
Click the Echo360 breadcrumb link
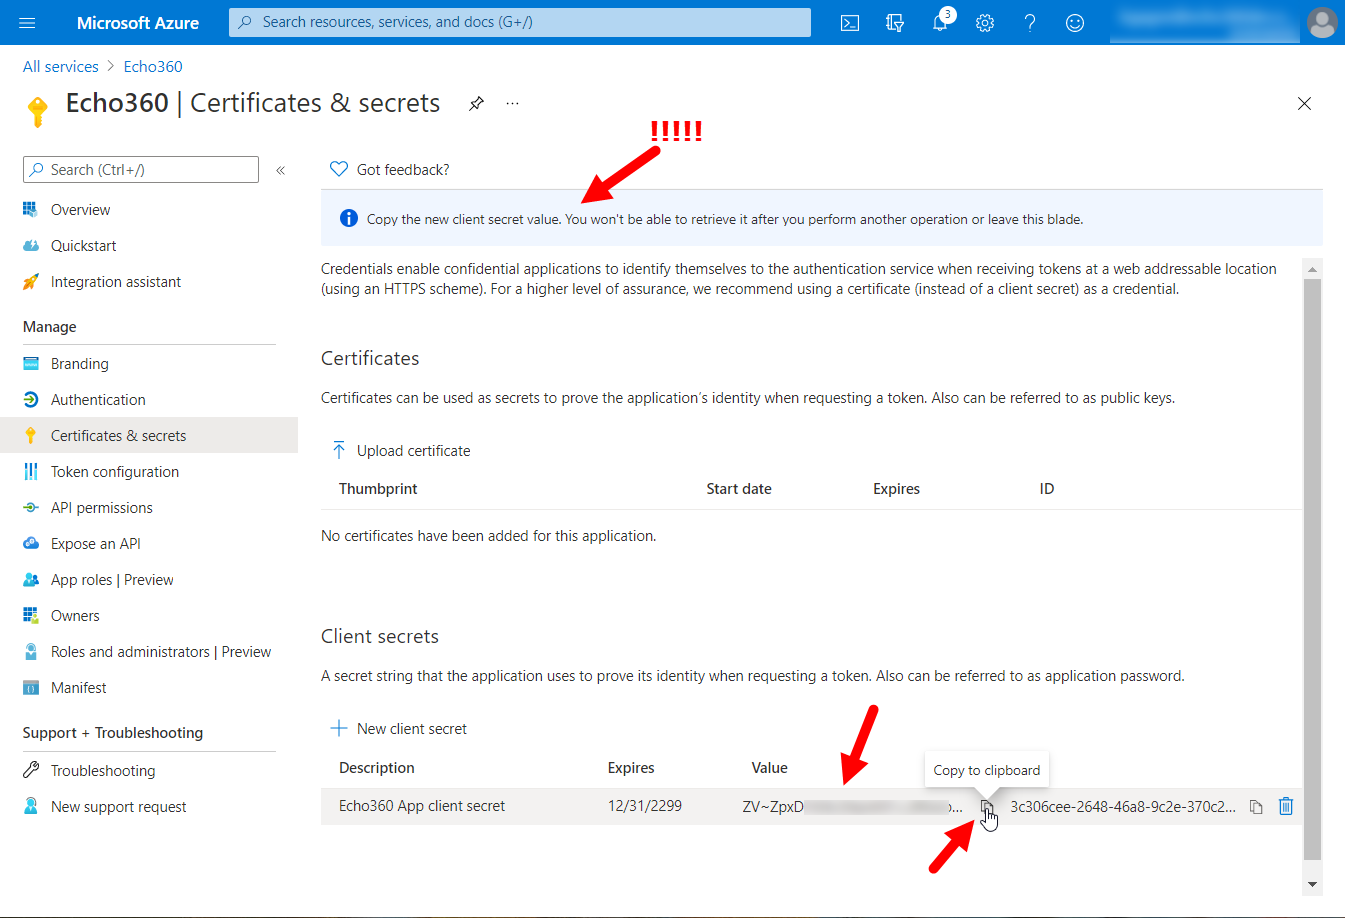(153, 67)
